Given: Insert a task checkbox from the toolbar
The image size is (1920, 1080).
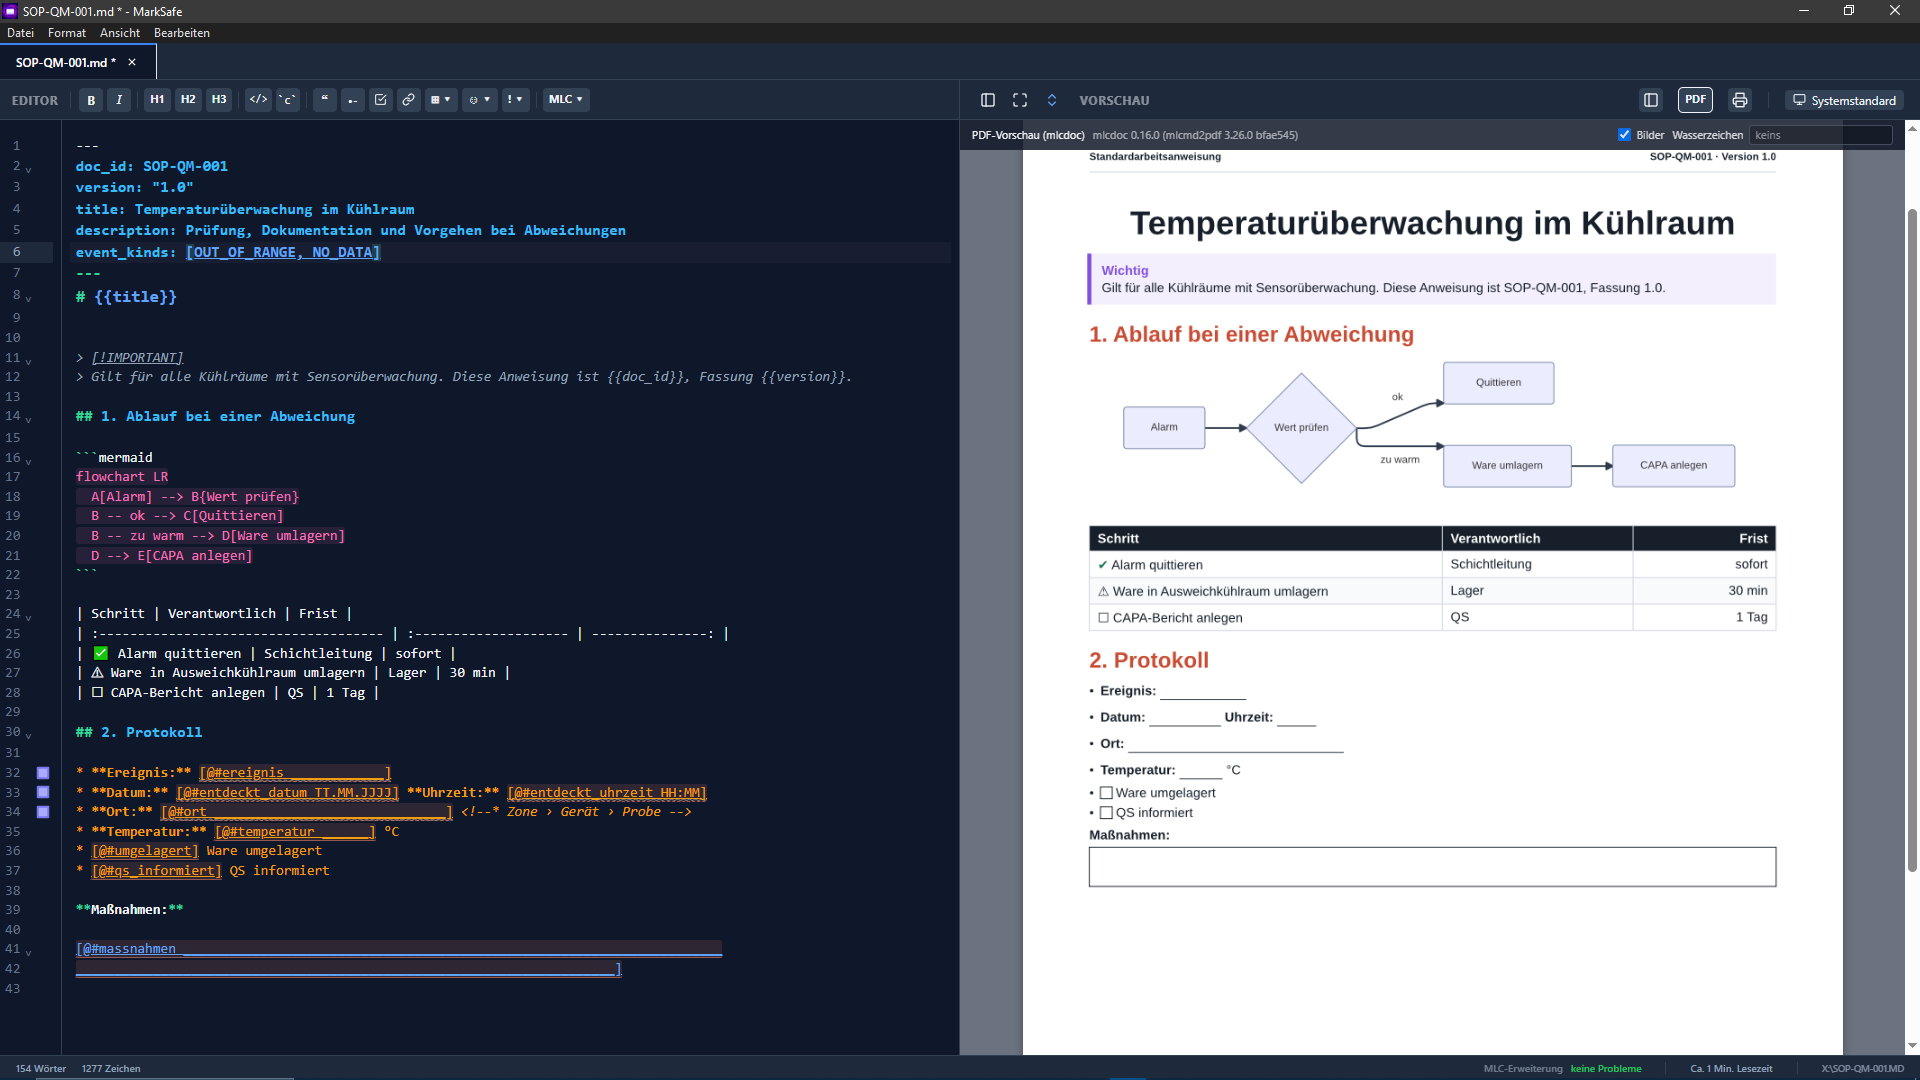Looking at the screenshot, I should pos(380,100).
